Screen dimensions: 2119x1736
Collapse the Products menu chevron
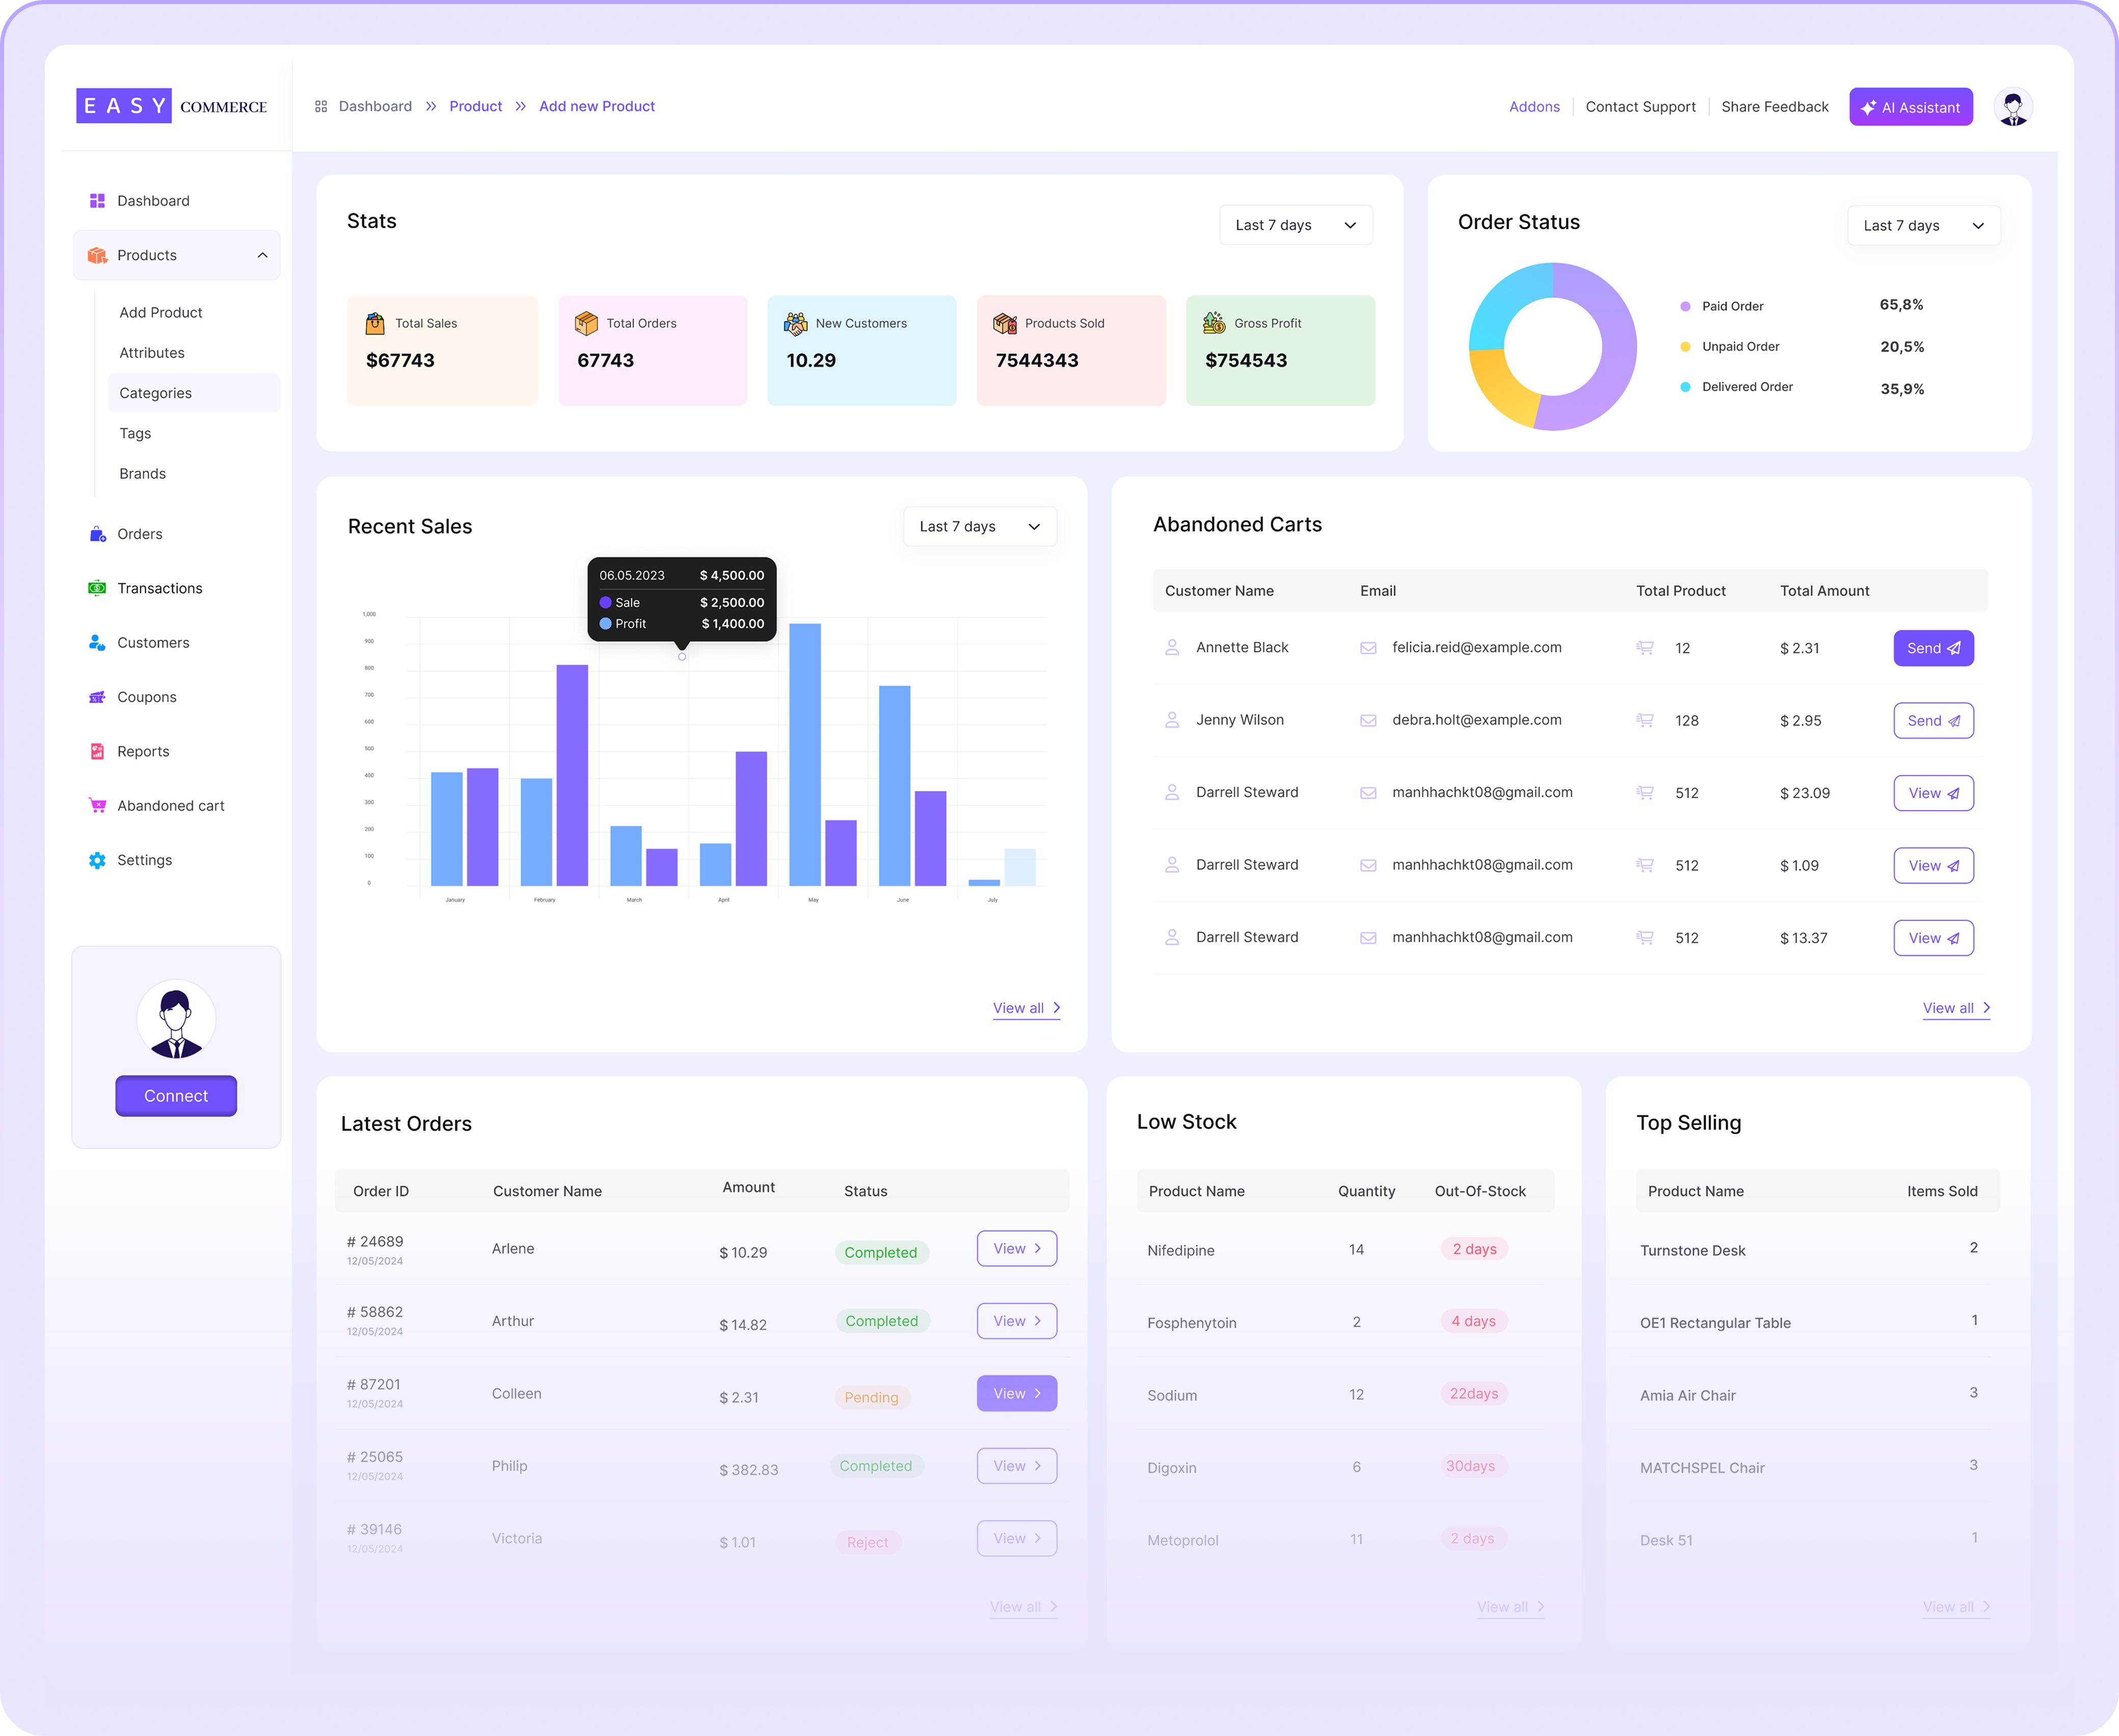pos(262,255)
